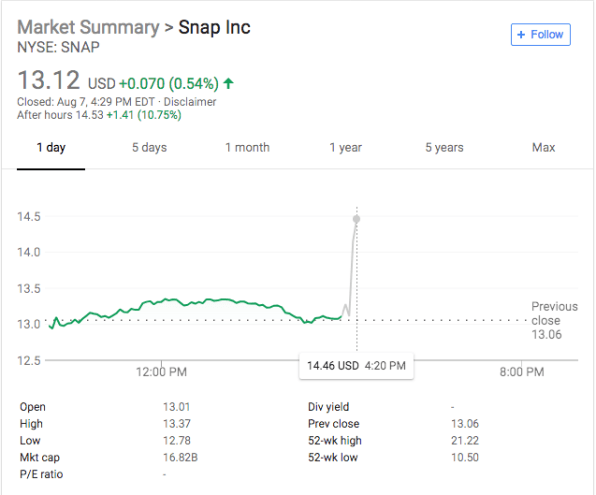Click the Mkt cap value 16.82B
This screenshot has height=495, width=596.
click(180, 457)
